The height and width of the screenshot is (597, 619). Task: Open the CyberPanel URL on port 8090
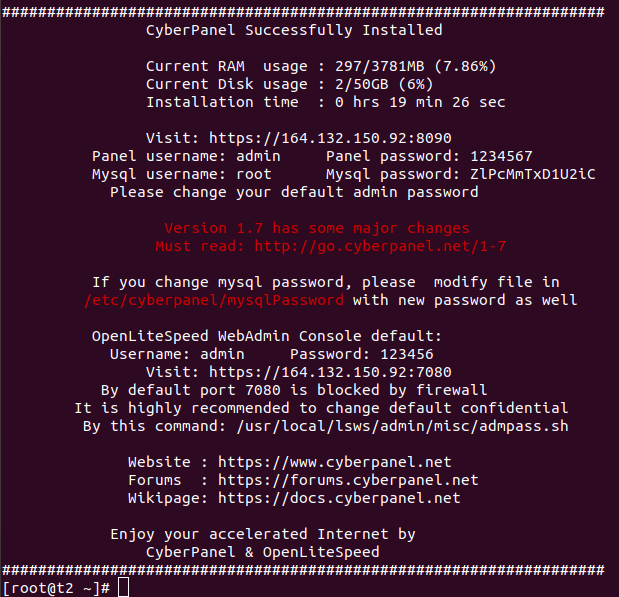(339, 138)
